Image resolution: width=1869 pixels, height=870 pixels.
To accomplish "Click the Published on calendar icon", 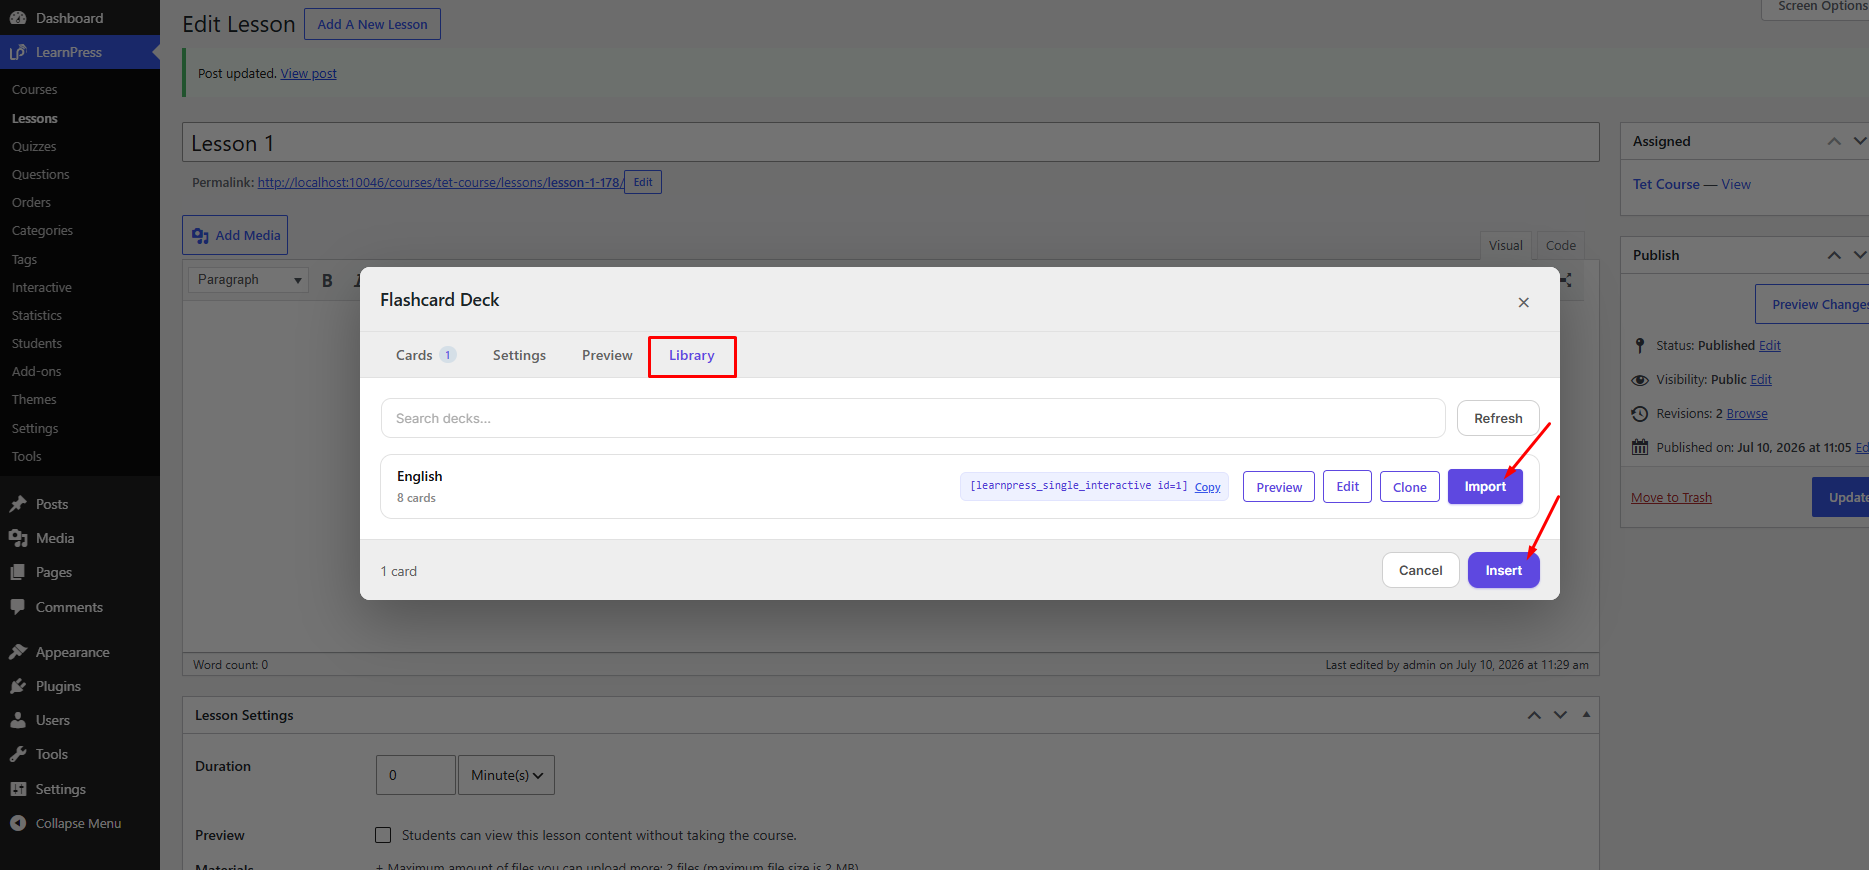I will point(1640,447).
